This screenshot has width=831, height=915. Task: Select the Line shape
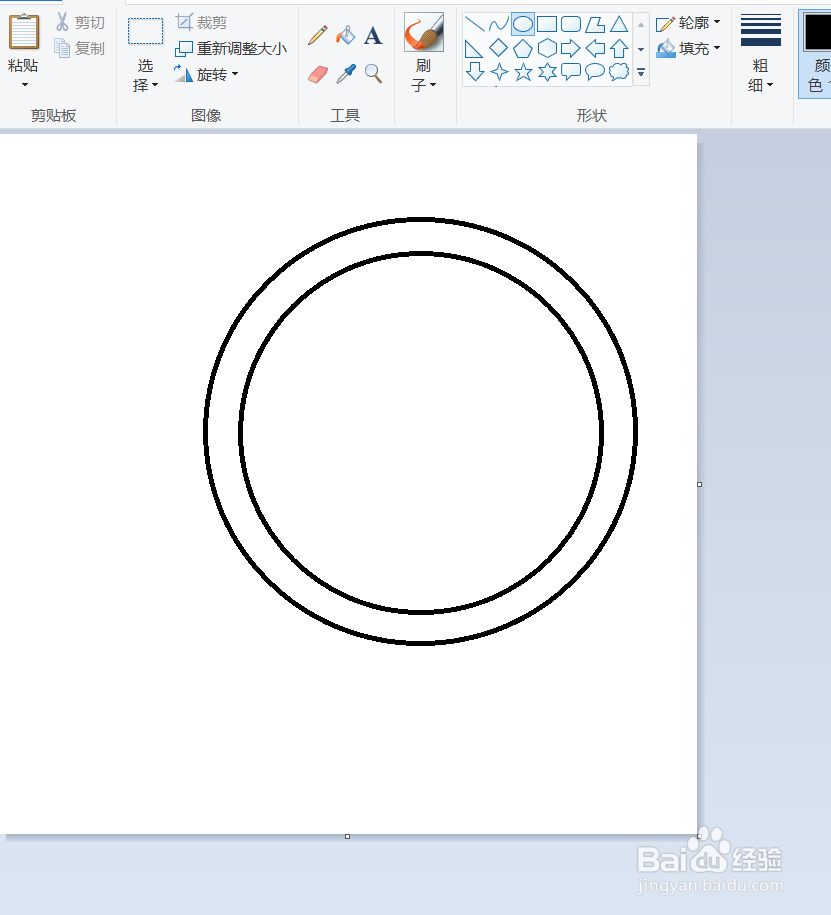click(x=474, y=24)
